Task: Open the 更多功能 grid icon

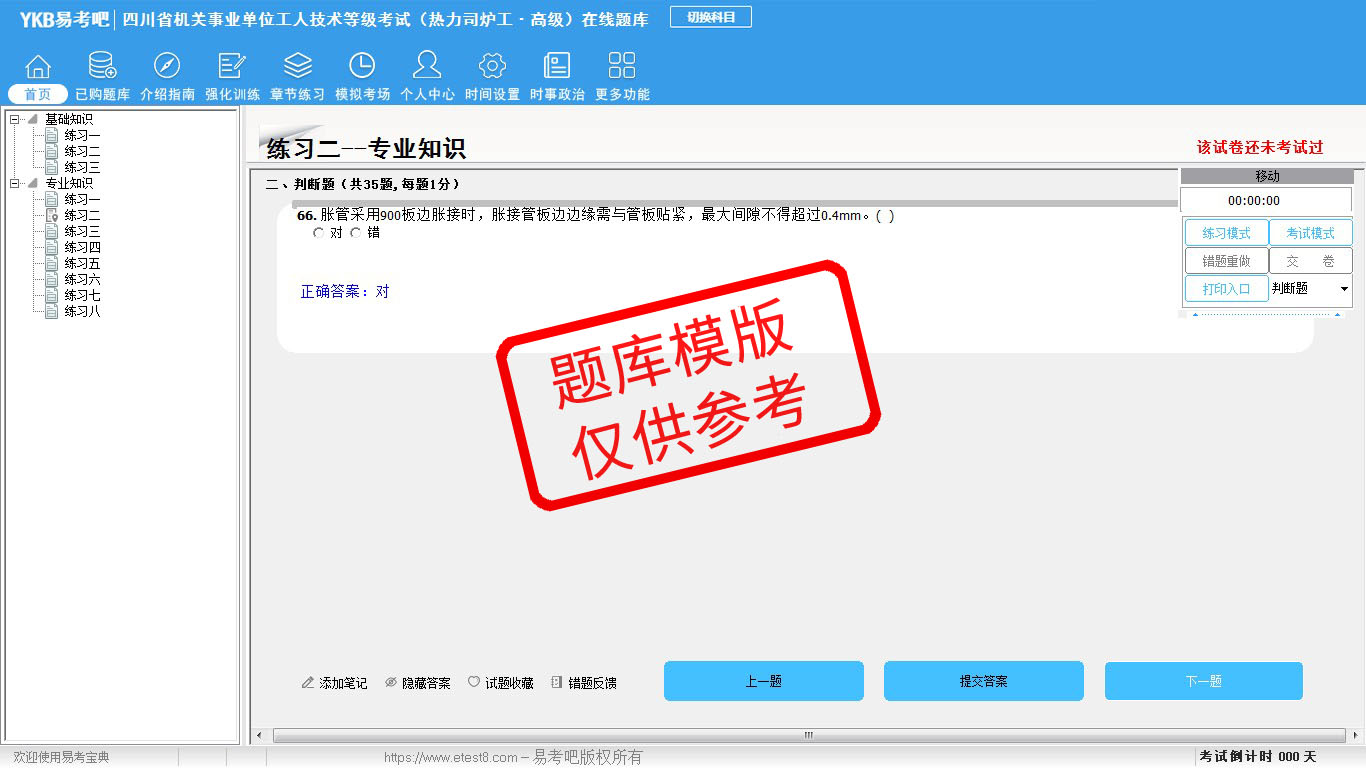Action: pyautogui.click(x=622, y=66)
